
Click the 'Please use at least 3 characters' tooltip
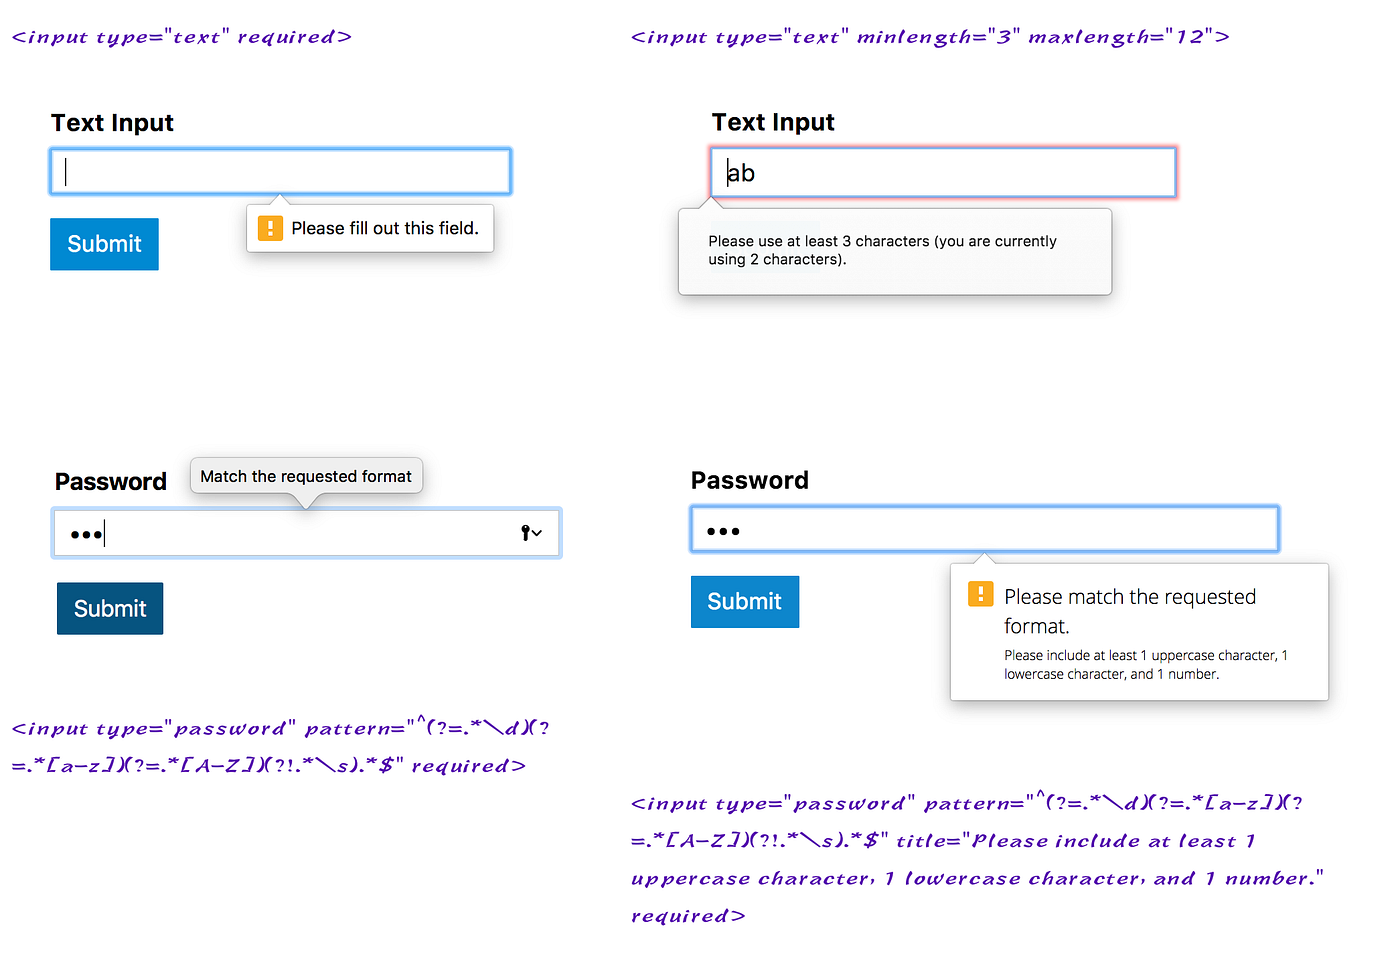point(895,251)
